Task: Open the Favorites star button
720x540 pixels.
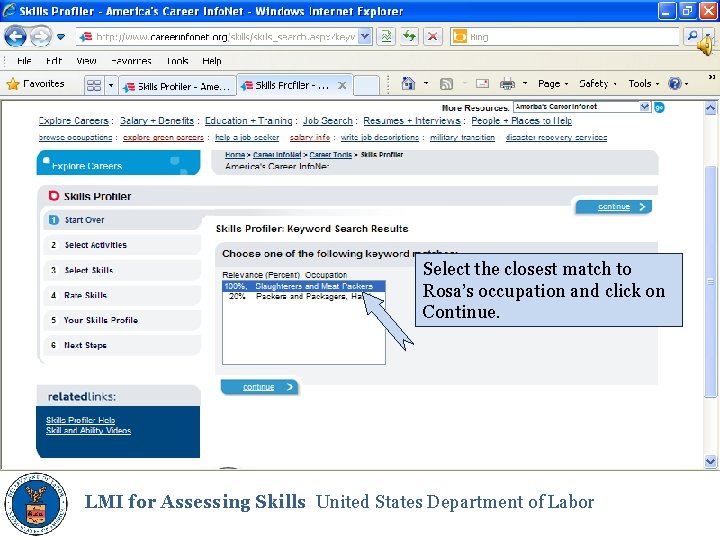Action: coord(35,84)
